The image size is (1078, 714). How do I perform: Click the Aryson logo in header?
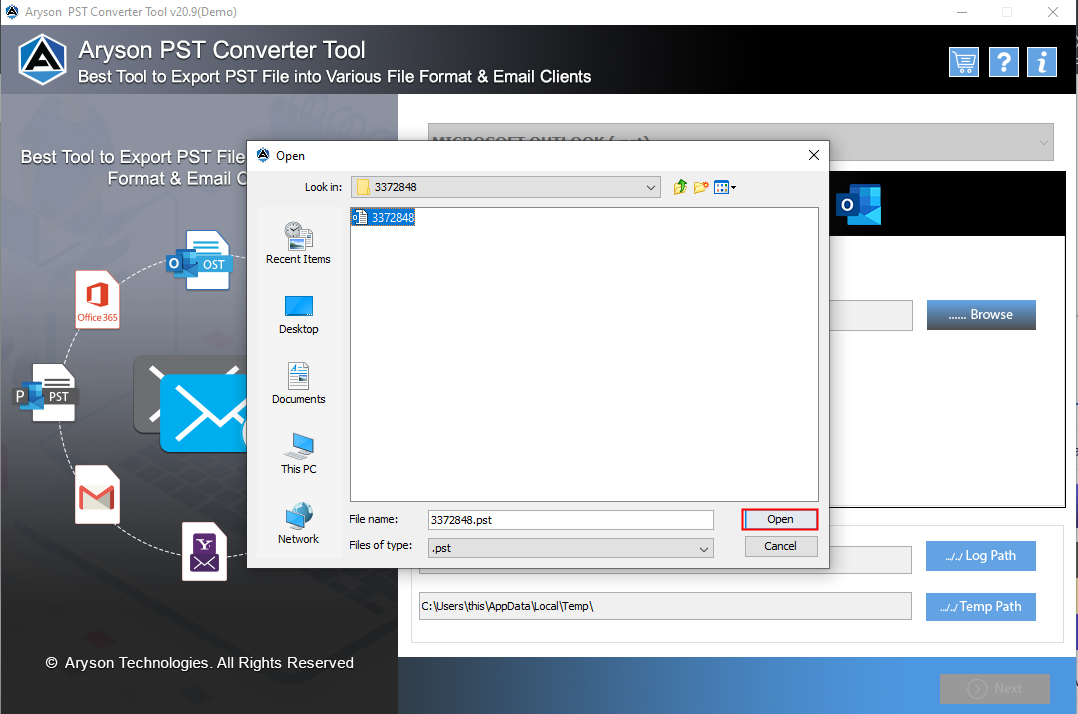43,60
